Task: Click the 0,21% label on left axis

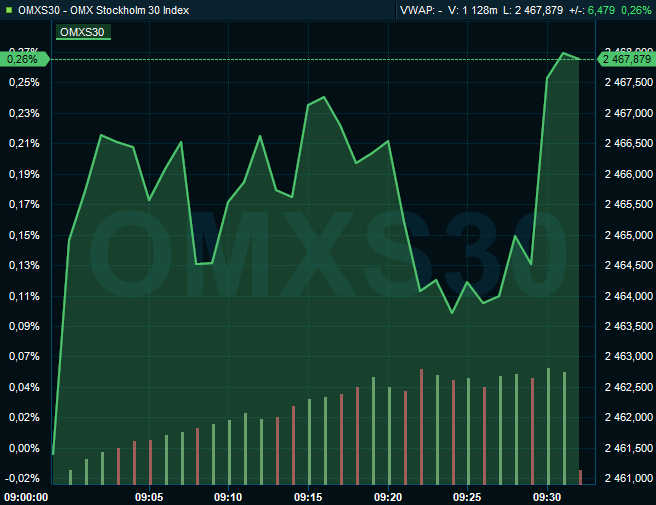Action: 24,144
